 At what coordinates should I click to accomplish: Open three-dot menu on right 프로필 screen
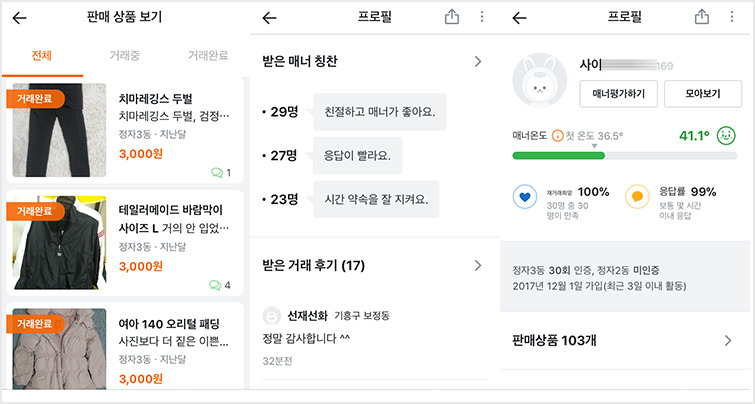point(732,17)
